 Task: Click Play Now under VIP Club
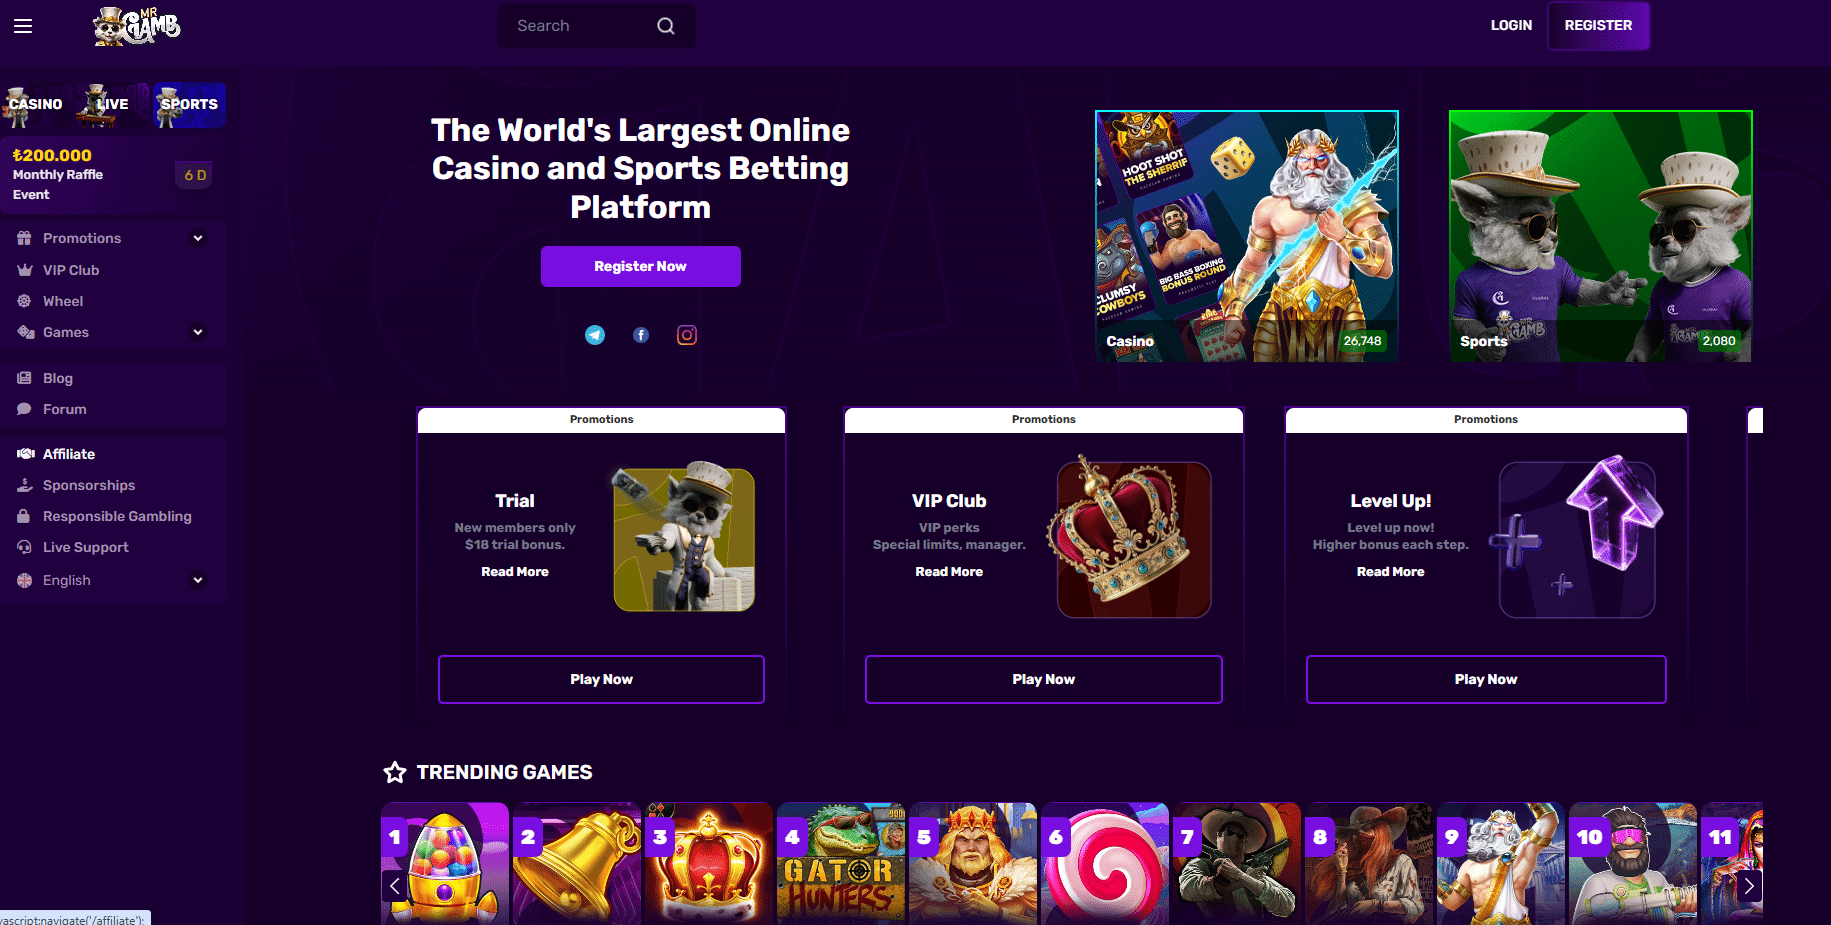pyautogui.click(x=1043, y=679)
